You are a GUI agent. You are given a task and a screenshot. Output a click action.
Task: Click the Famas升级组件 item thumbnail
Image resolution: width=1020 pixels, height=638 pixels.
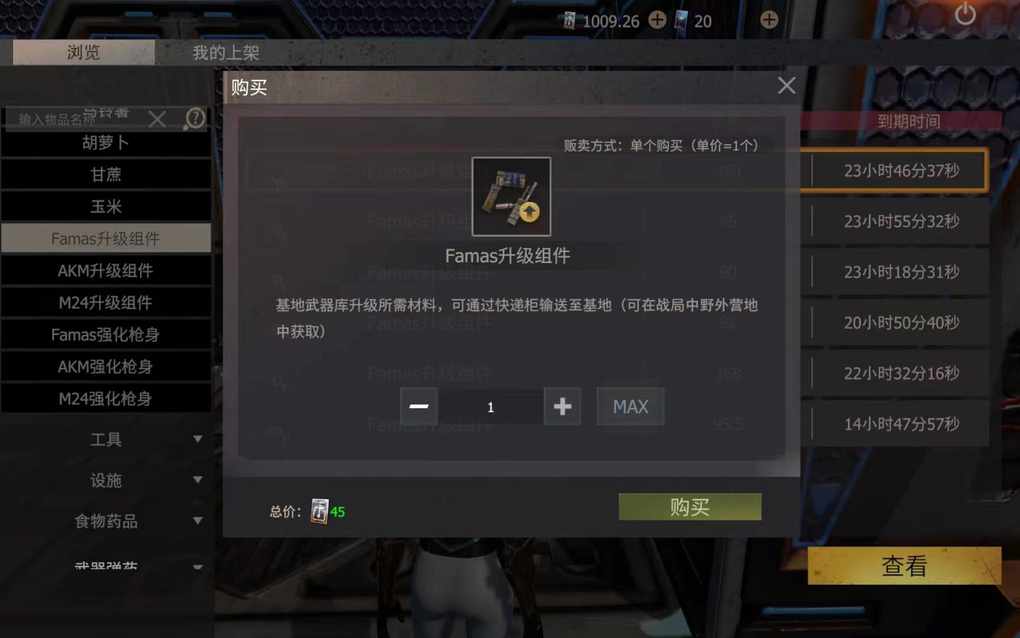coord(511,196)
